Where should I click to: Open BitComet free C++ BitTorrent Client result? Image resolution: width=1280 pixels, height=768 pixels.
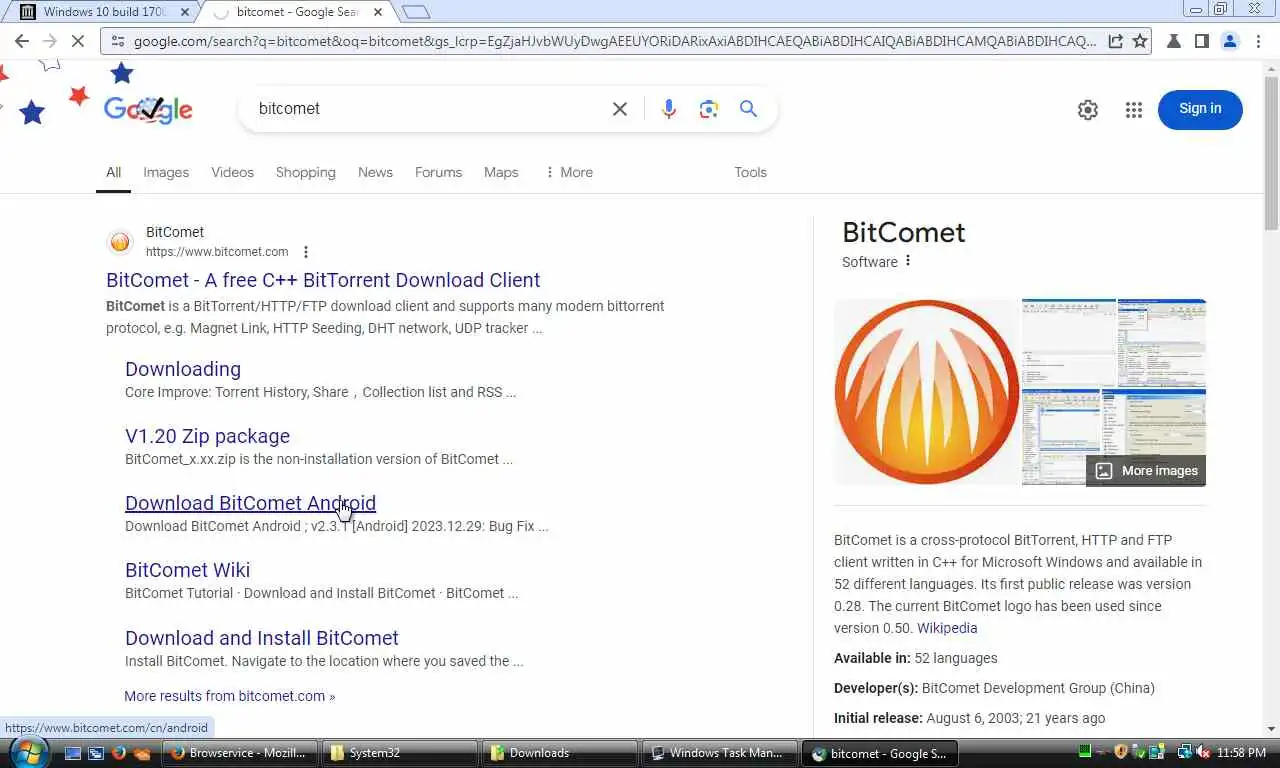(x=323, y=280)
